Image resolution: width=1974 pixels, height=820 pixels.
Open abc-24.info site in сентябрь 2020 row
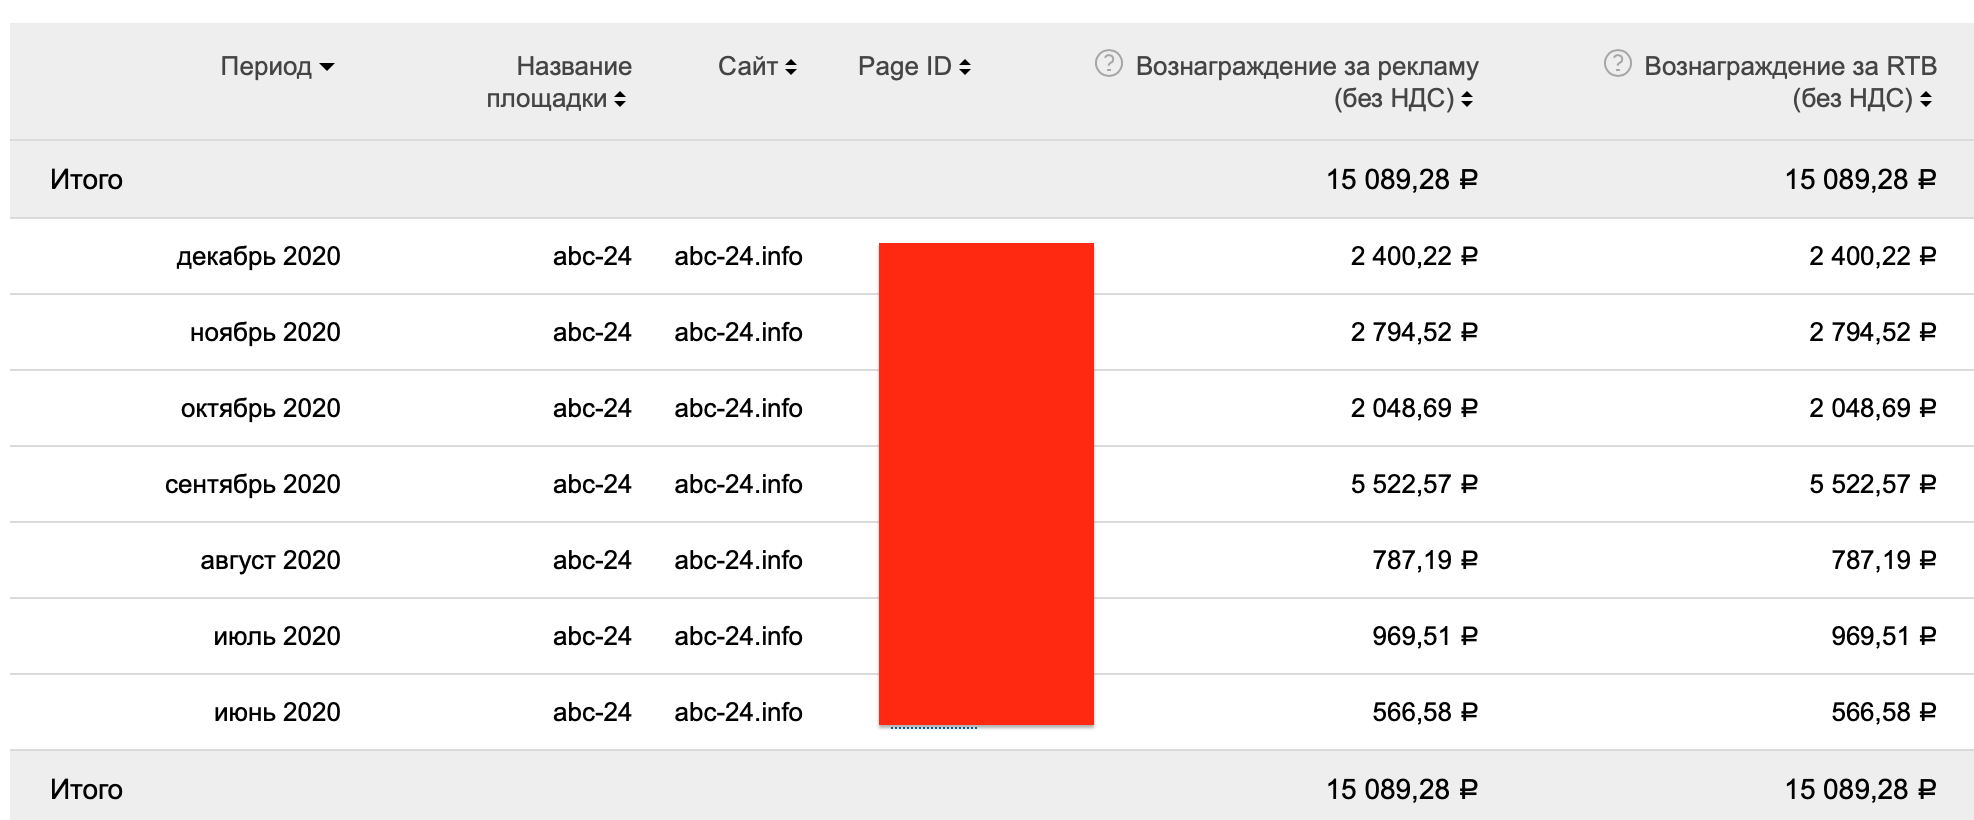pyautogui.click(x=738, y=484)
